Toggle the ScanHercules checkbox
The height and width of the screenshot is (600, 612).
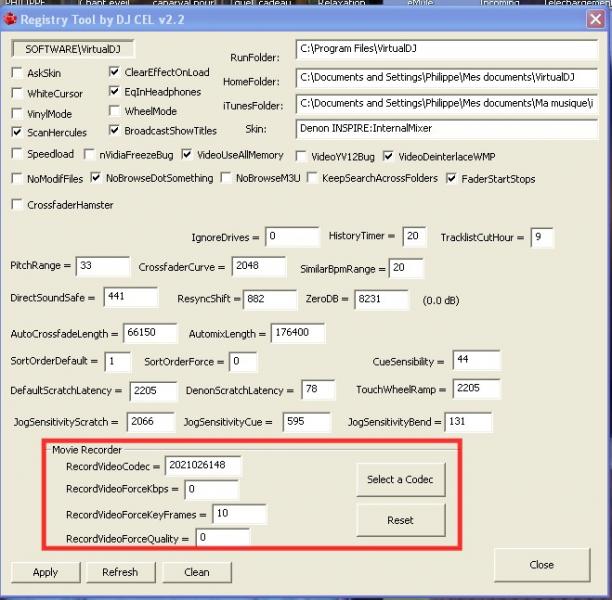(x=17, y=132)
